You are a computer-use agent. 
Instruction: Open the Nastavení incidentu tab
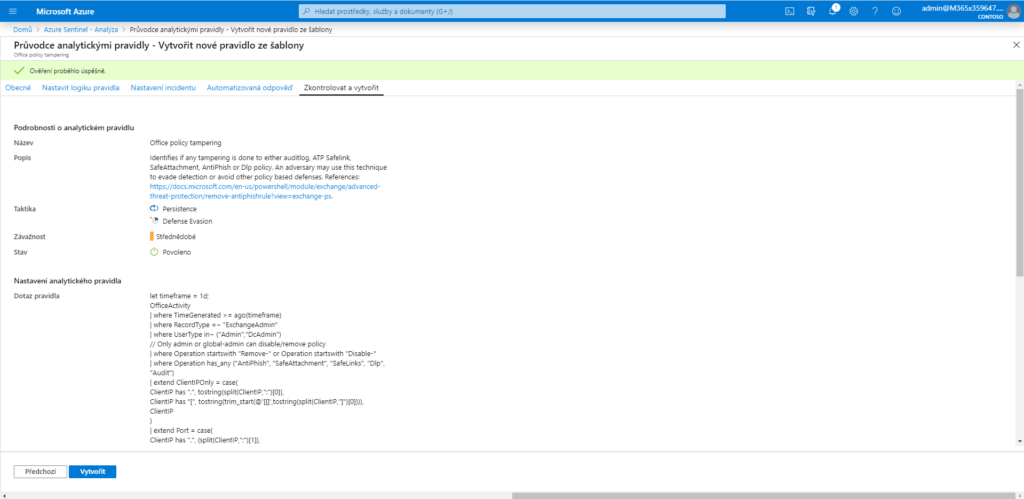coord(164,88)
